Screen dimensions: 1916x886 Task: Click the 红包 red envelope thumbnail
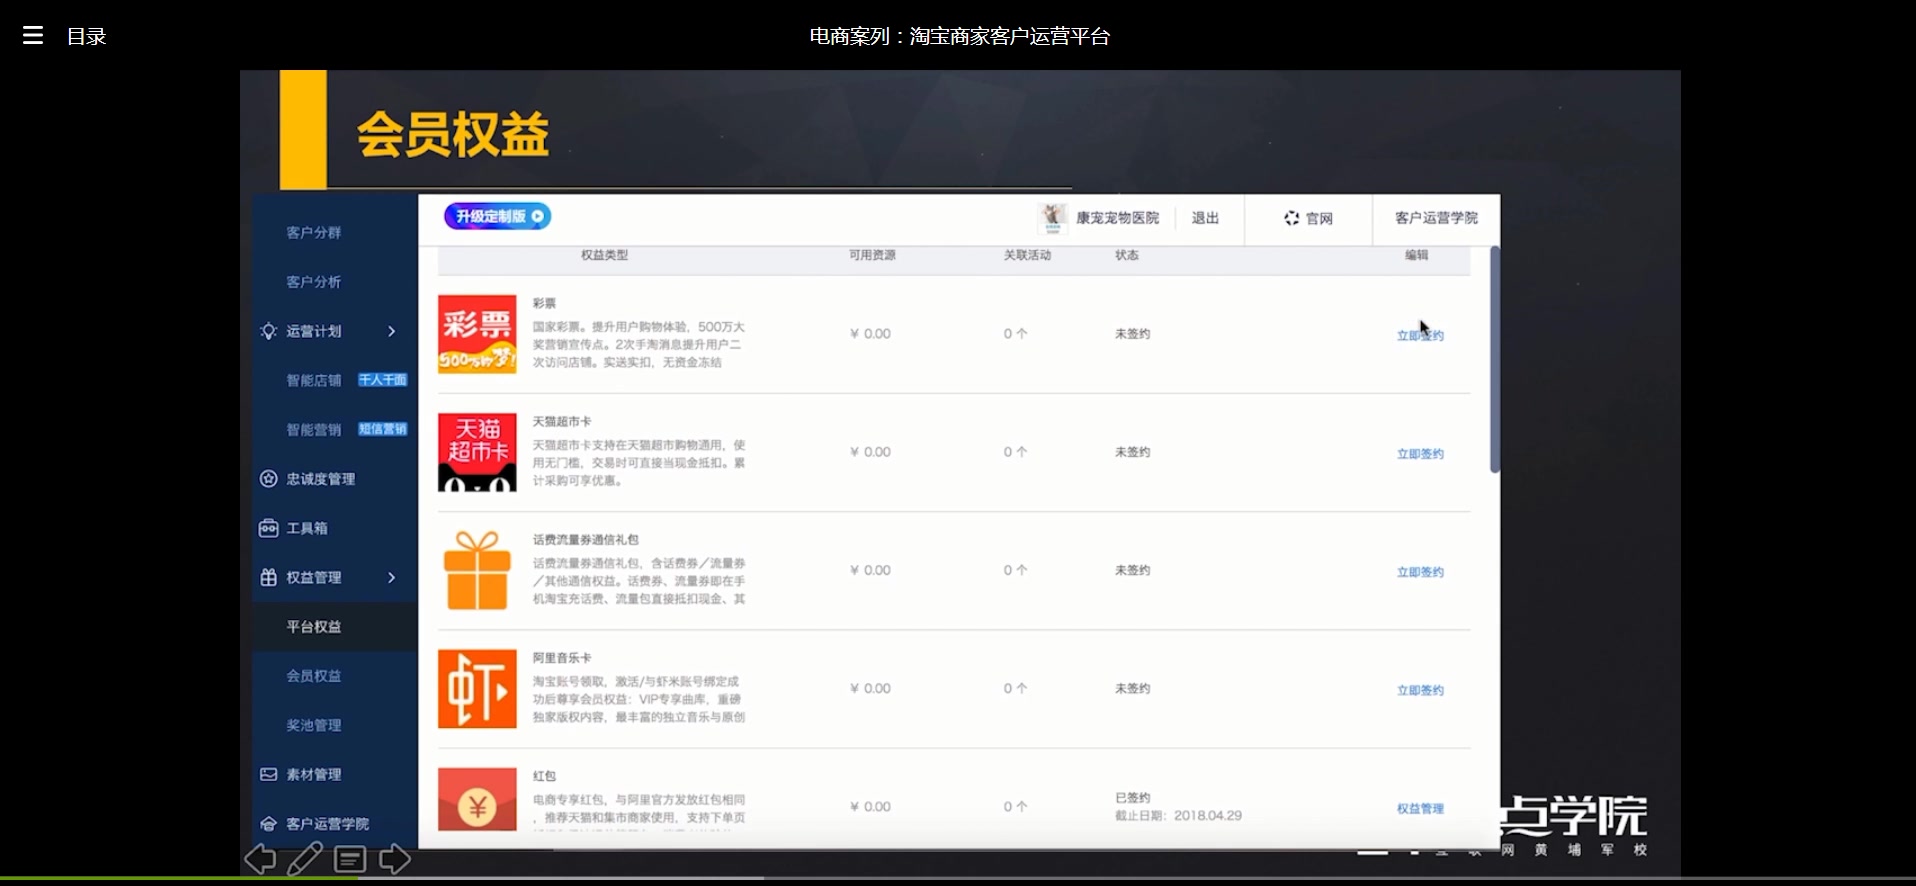pyautogui.click(x=477, y=799)
